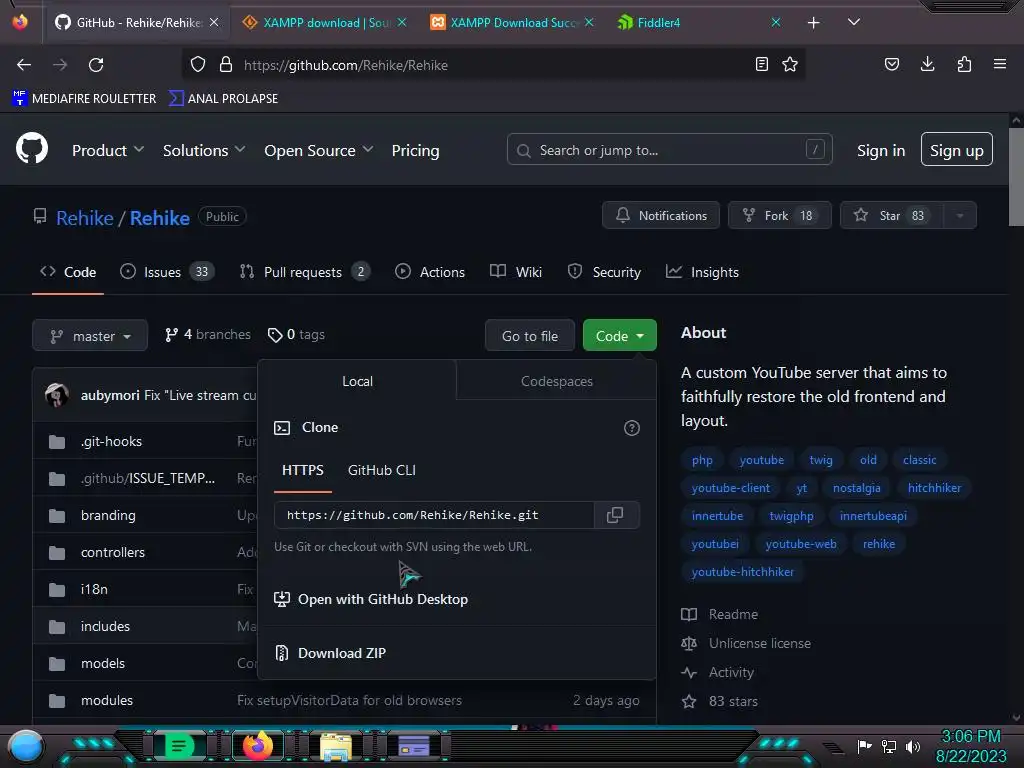Click the browser back arrow
The image size is (1024, 768).
(24, 65)
